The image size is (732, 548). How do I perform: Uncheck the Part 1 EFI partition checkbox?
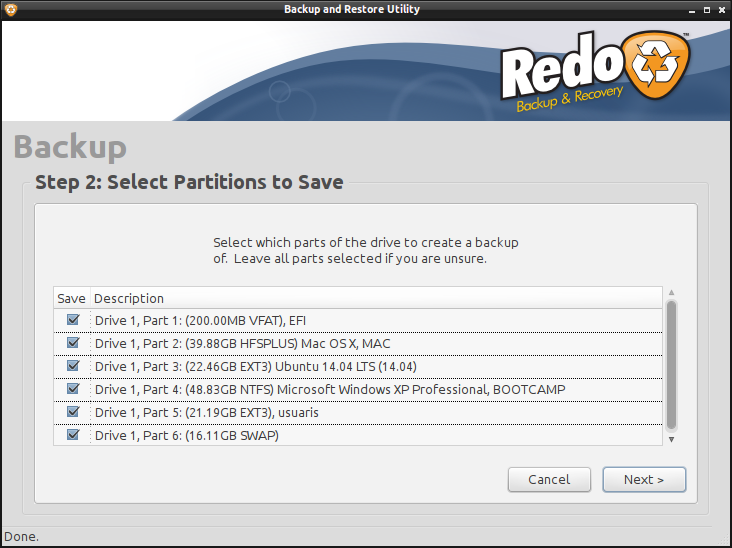72,320
